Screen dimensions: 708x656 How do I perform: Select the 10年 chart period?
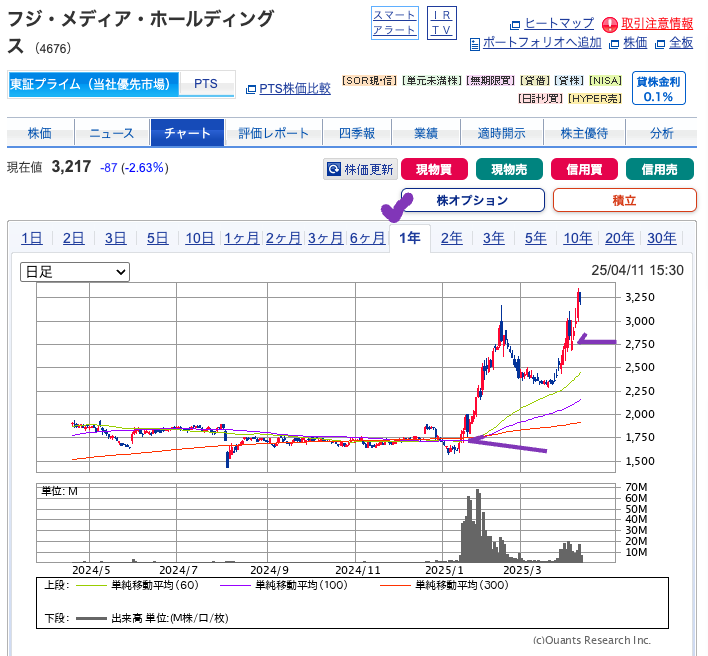pos(578,238)
